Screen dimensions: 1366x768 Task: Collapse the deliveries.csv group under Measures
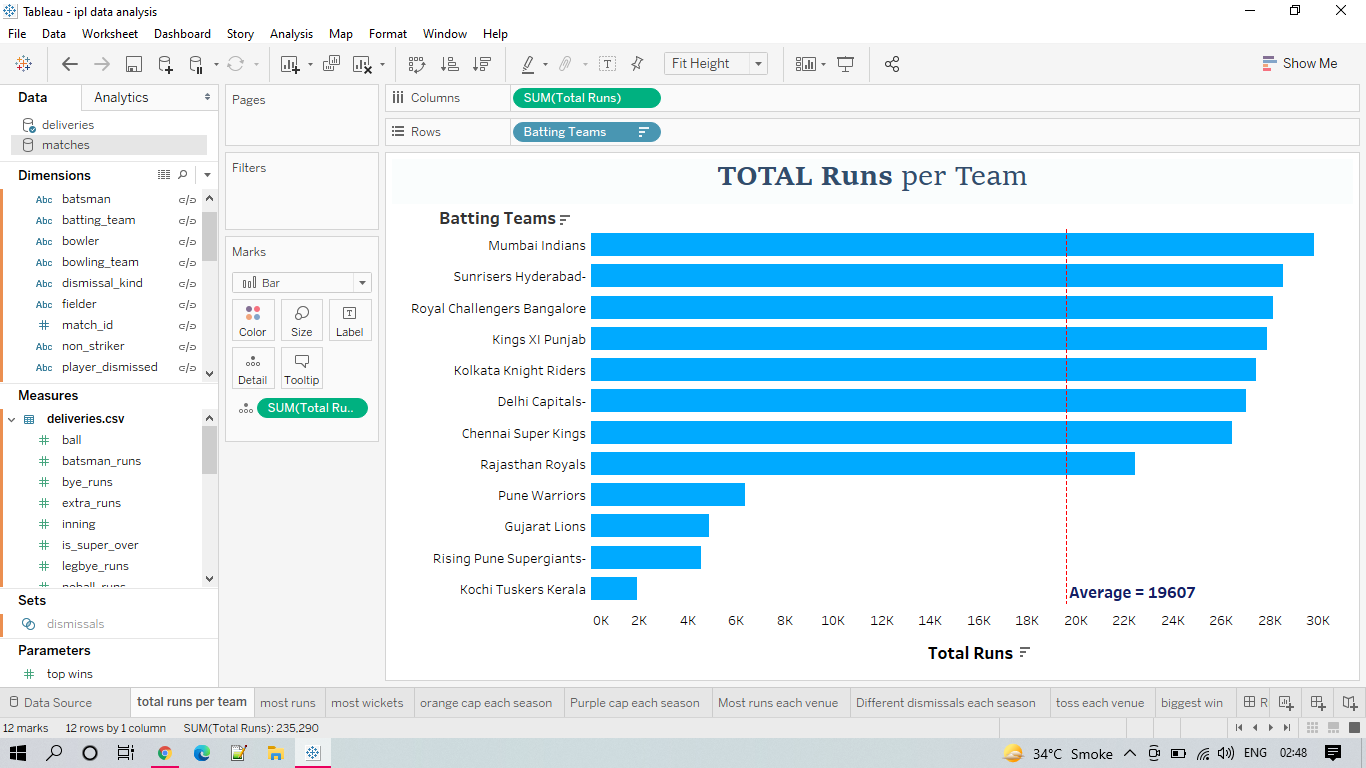tap(12, 418)
